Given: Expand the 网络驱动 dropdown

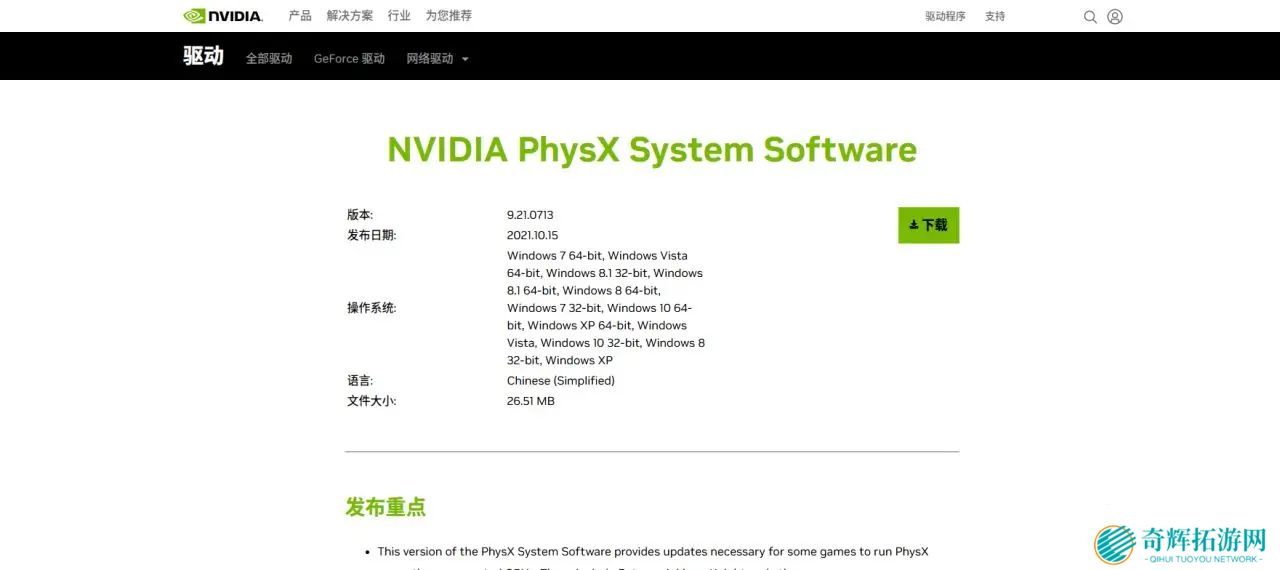Looking at the screenshot, I should point(437,59).
